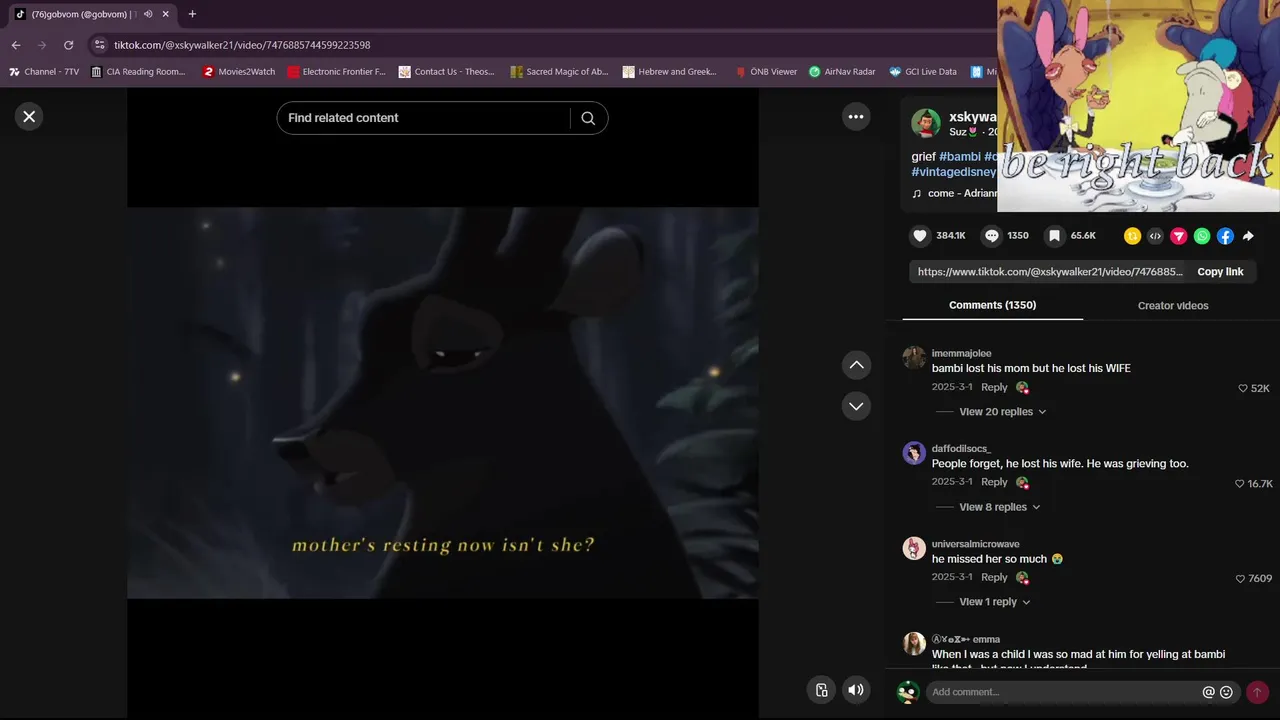Go to the previous video with up arrow
The image size is (1280, 720).
pos(856,365)
